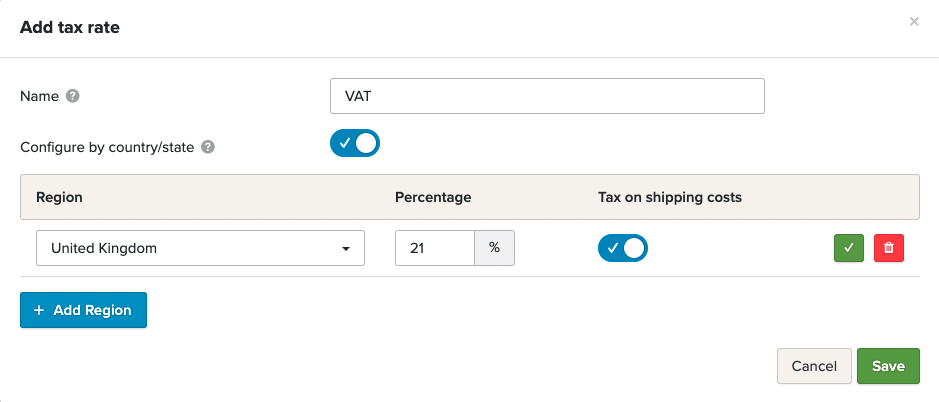Screen dimensions: 939x402
Task: Turn off the Tax on shipping costs toggle
Action: [x=622, y=248]
